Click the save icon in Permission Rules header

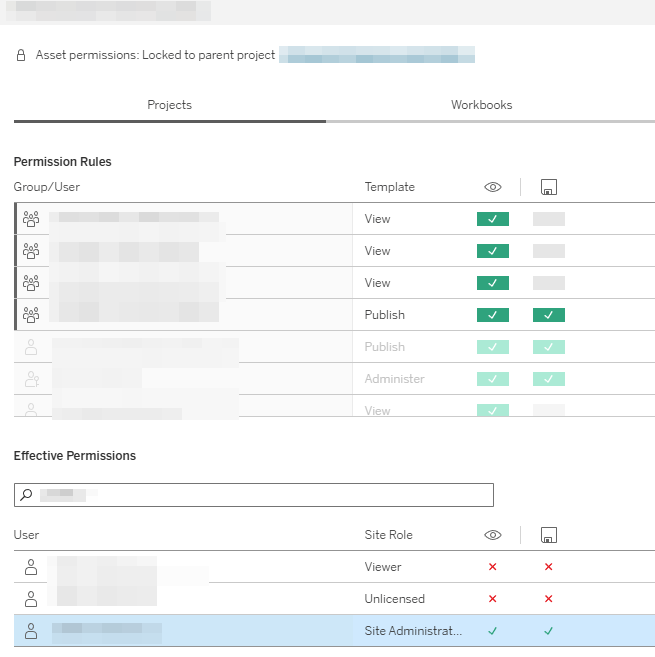pyautogui.click(x=548, y=187)
